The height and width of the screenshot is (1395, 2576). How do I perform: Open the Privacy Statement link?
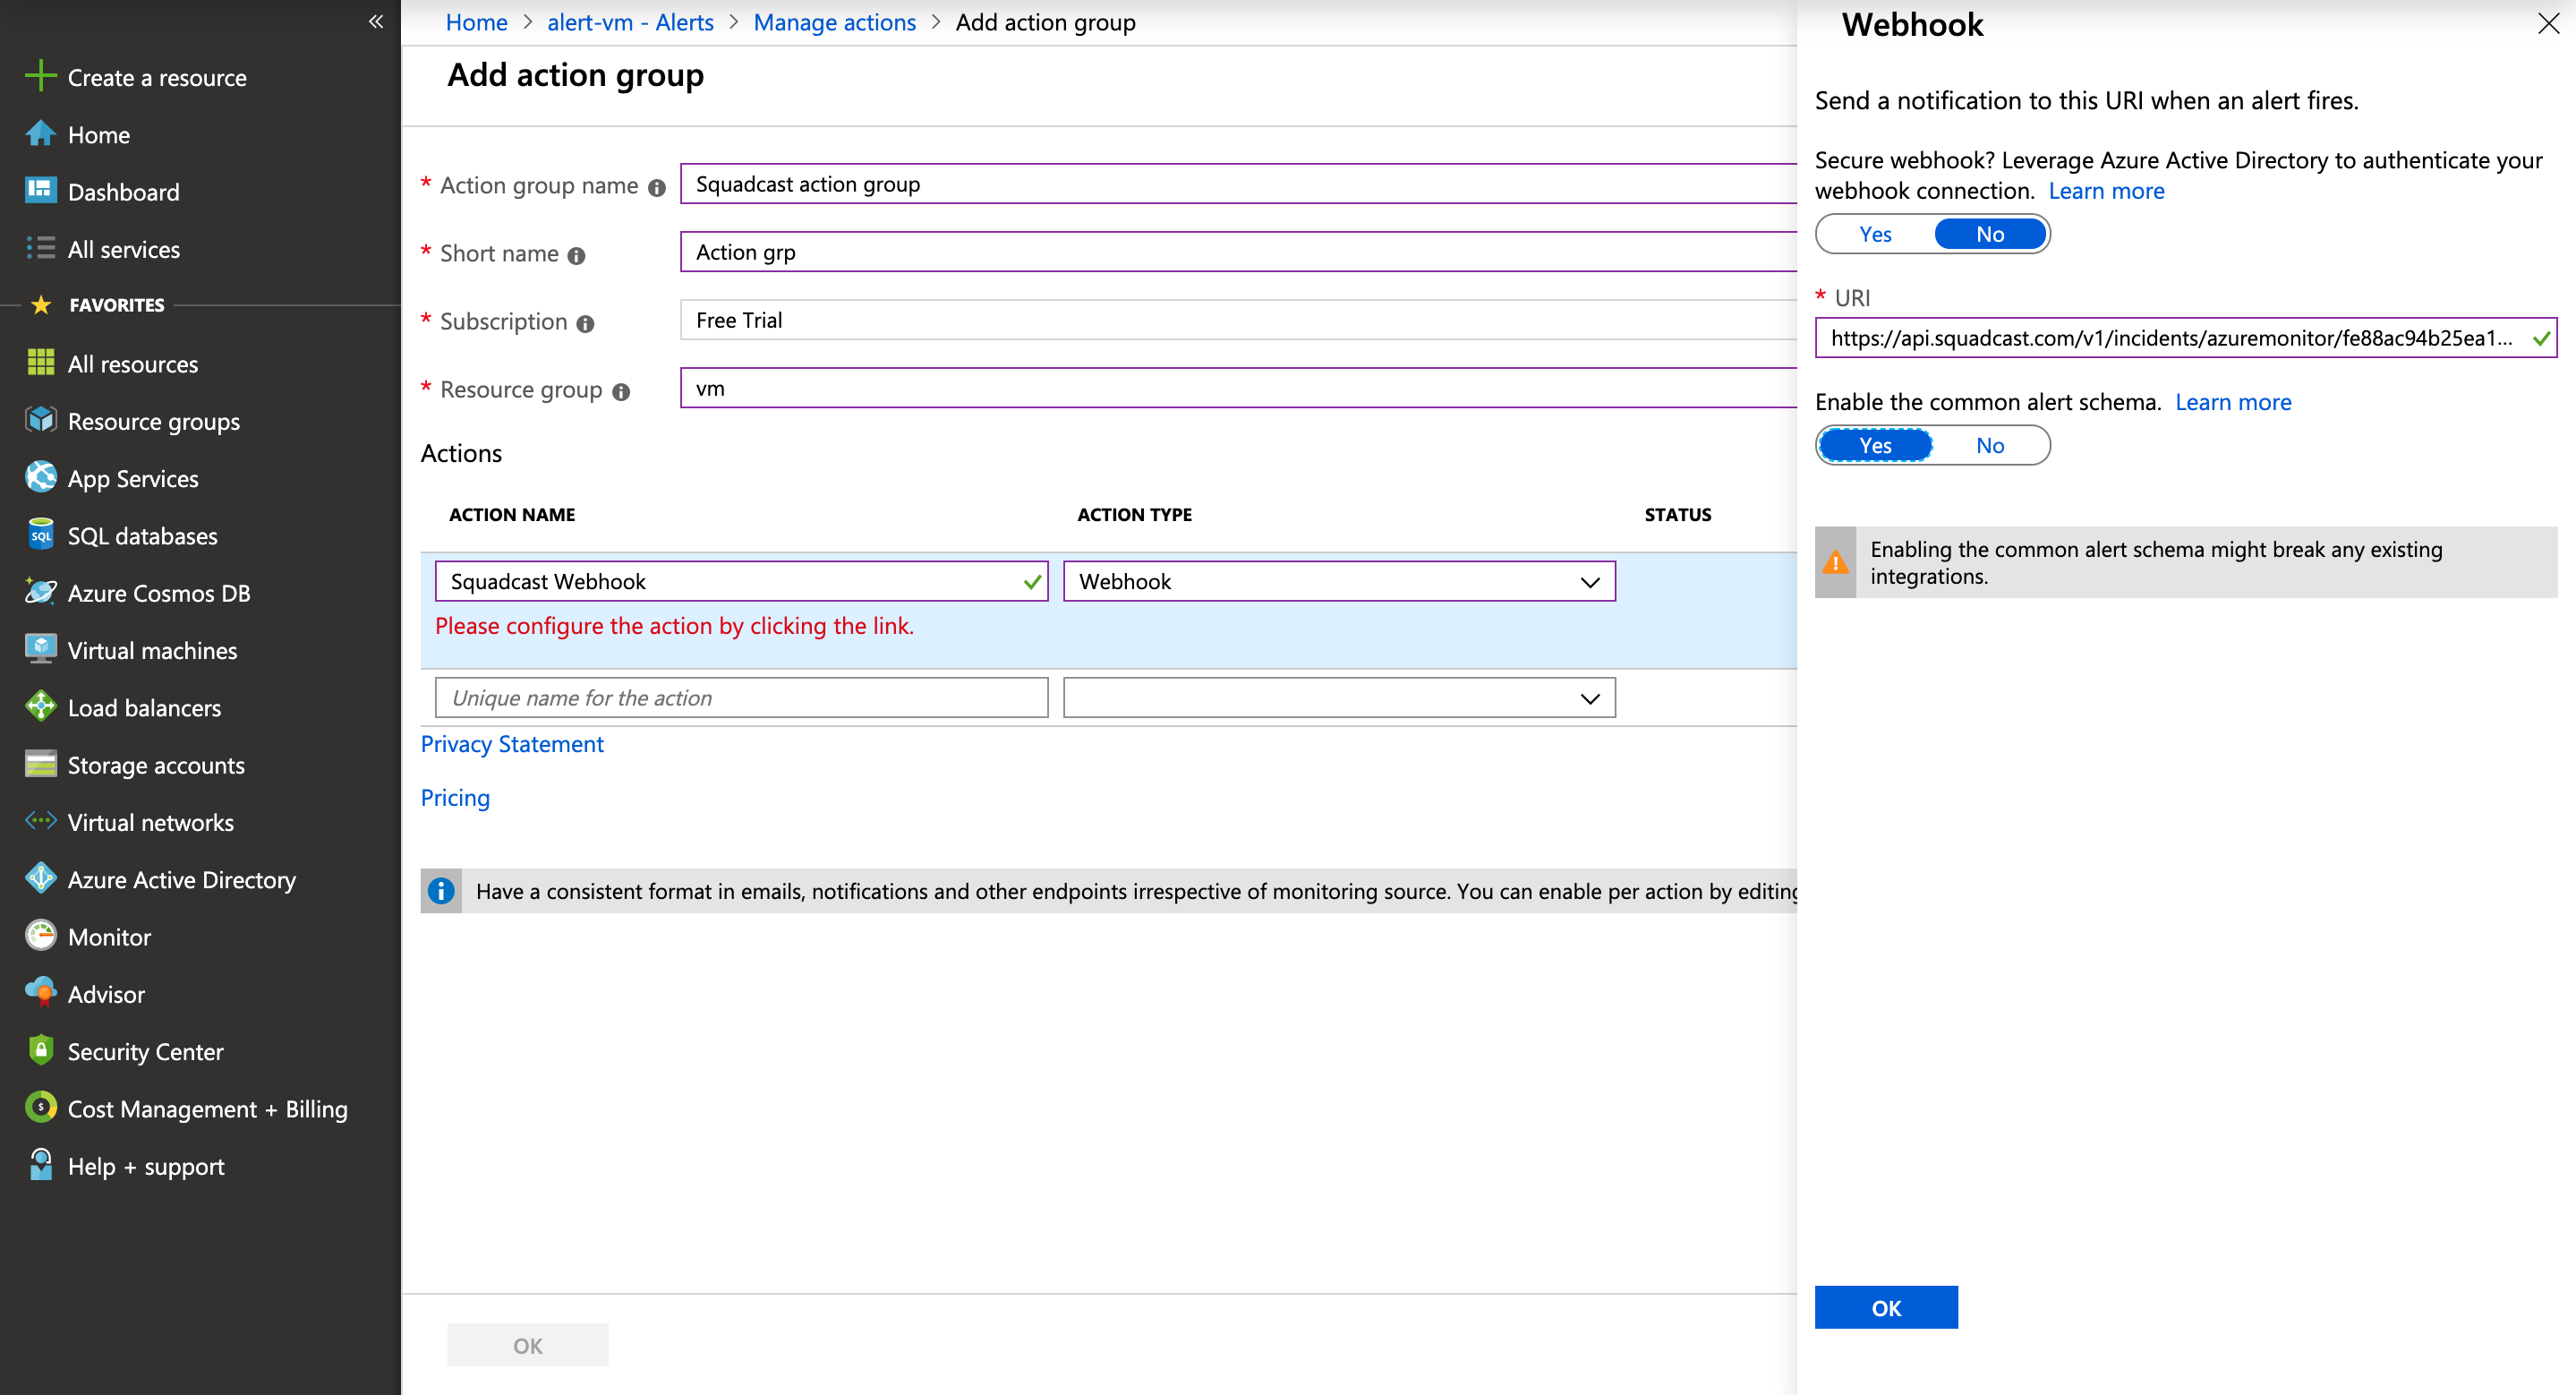click(511, 744)
